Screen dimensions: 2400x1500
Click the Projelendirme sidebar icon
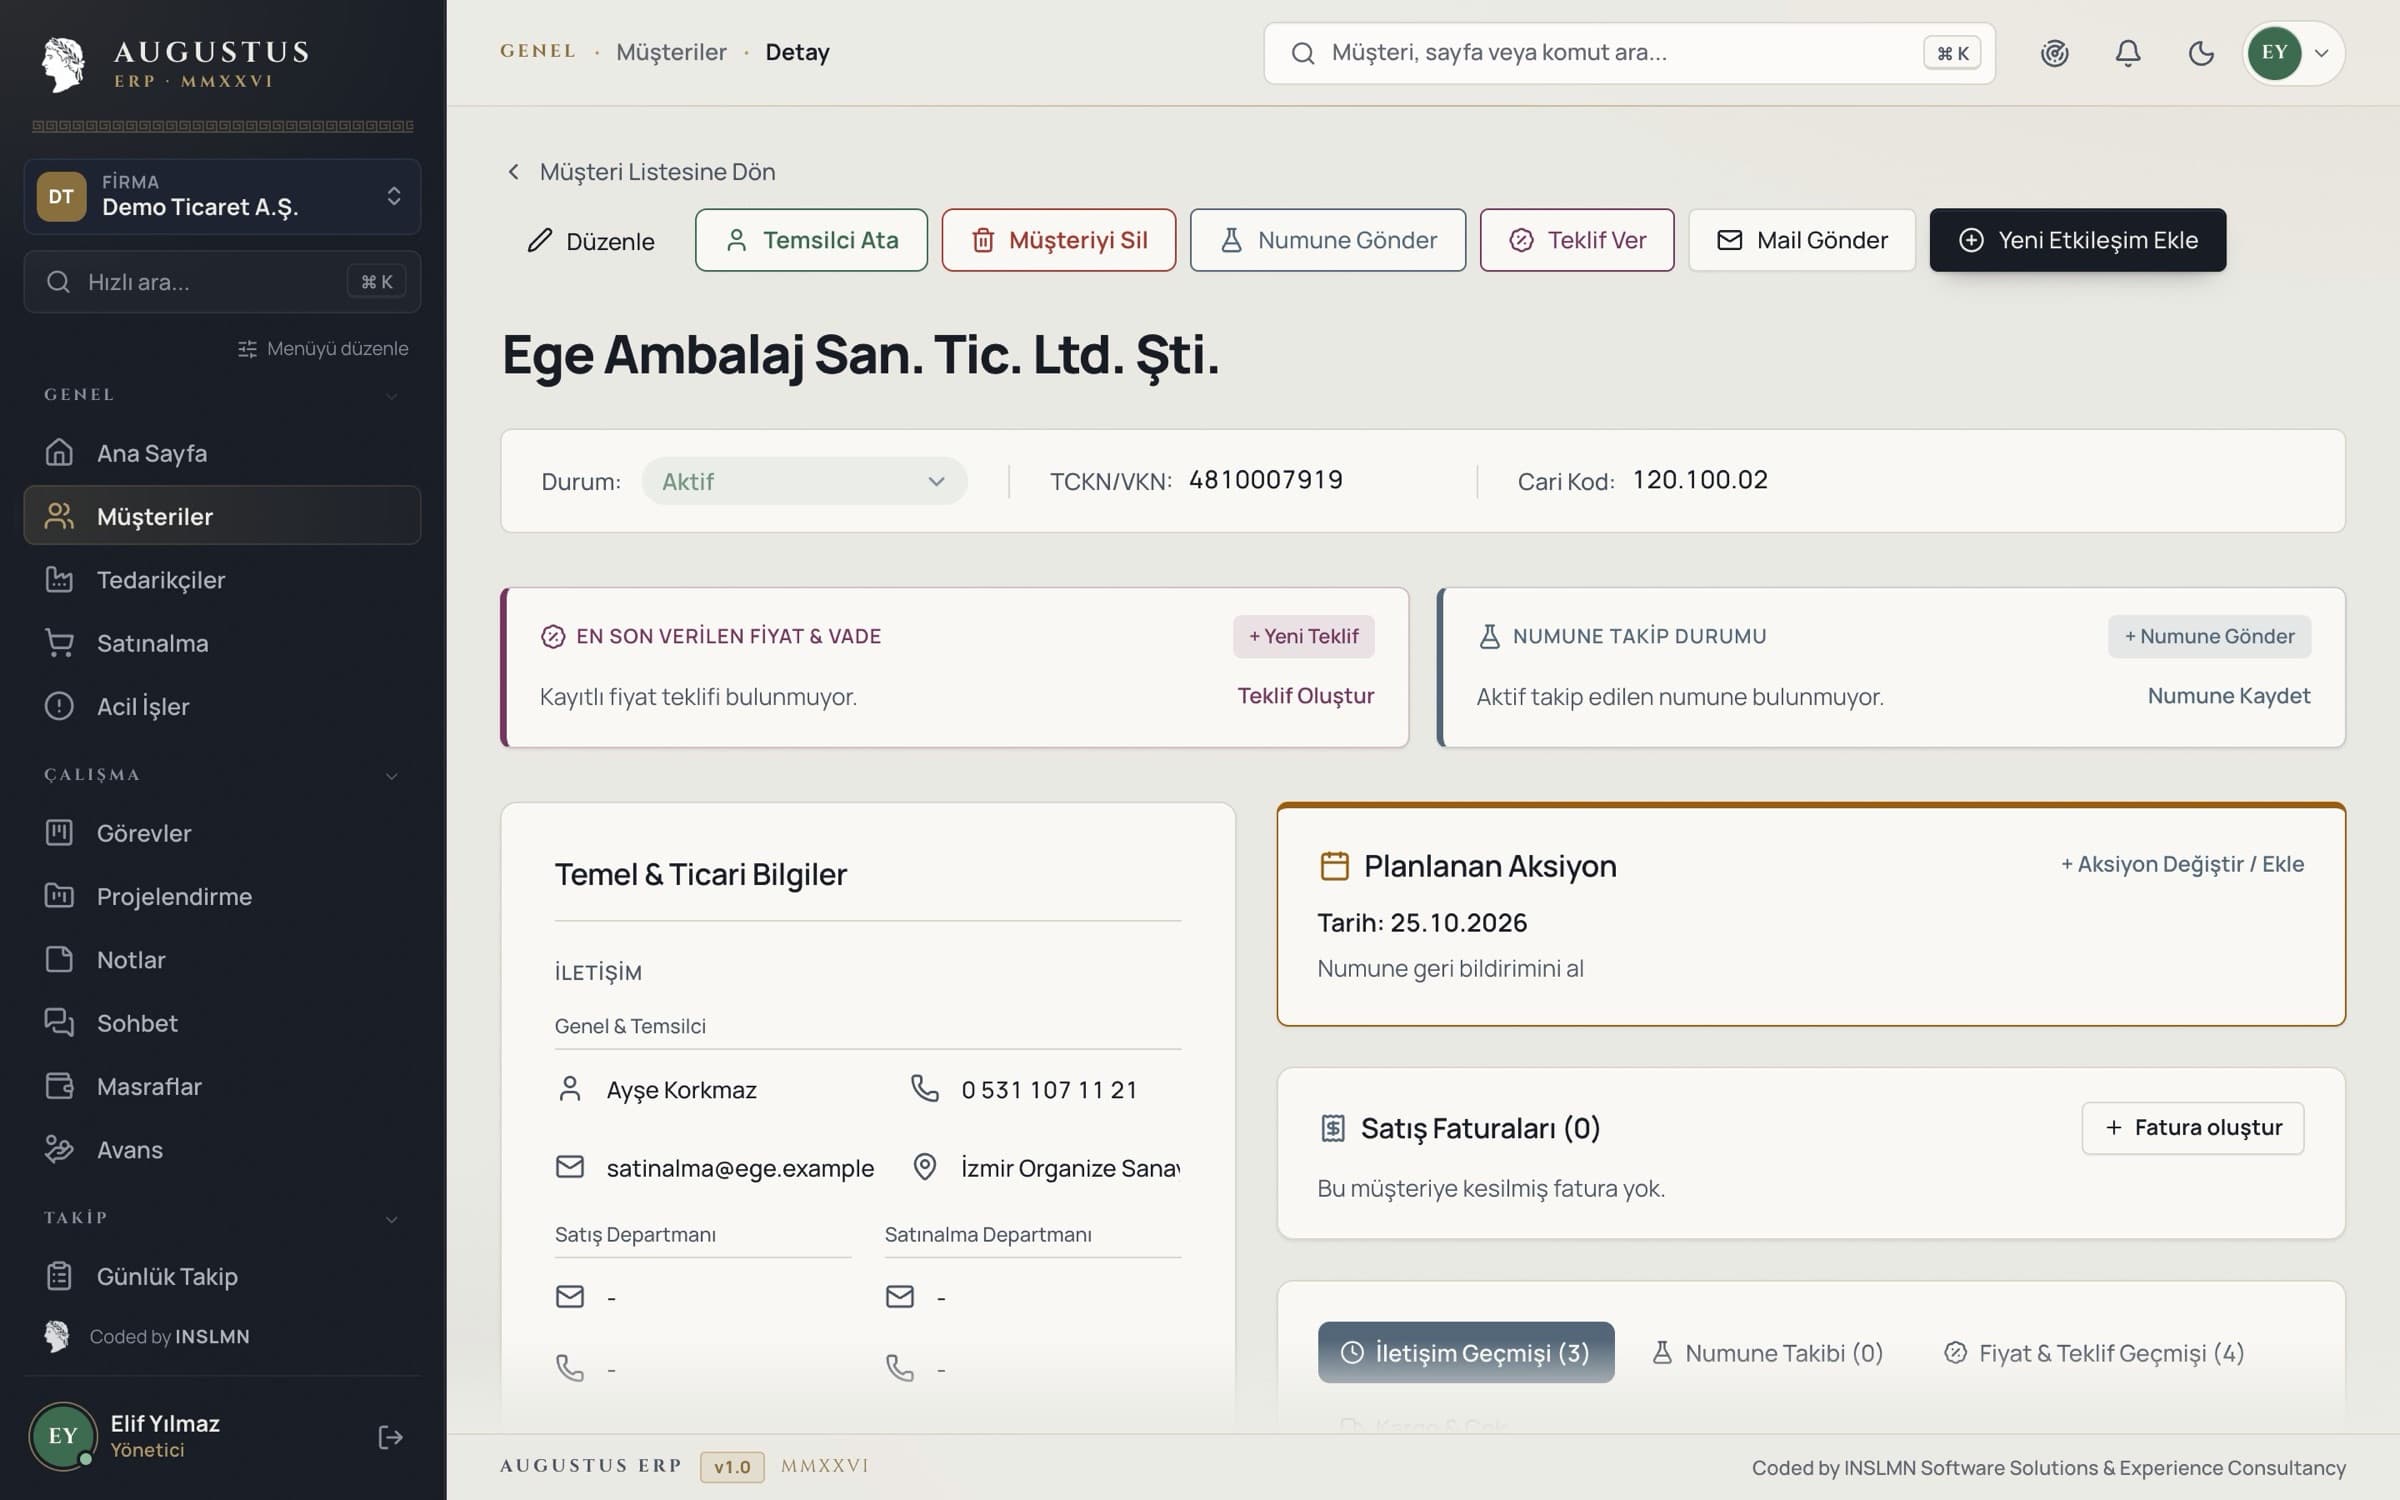[59, 895]
